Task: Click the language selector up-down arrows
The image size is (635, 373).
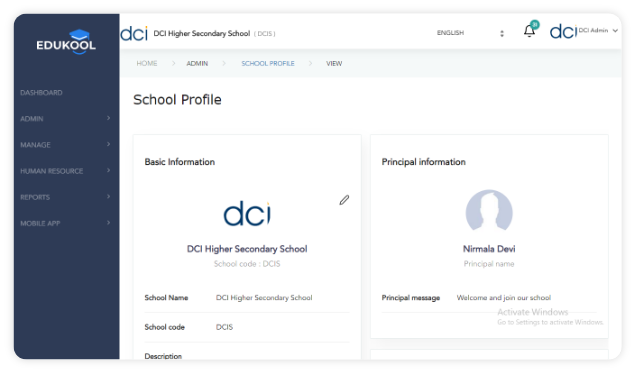Action: pyautogui.click(x=502, y=34)
